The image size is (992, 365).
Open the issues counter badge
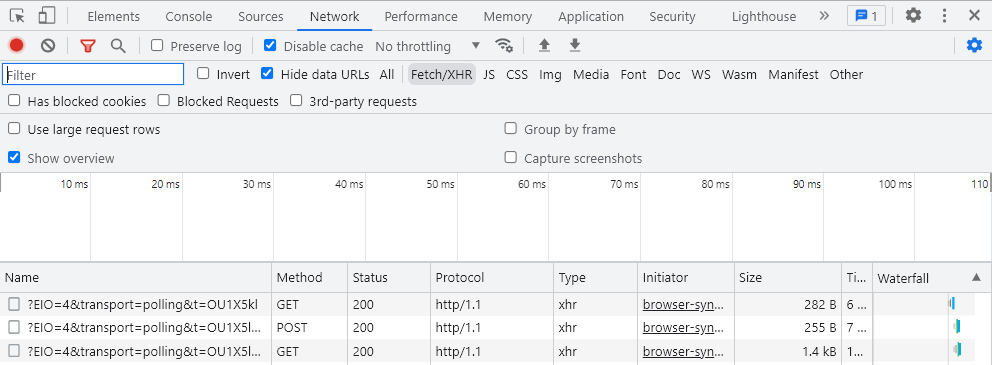tap(866, 16)
